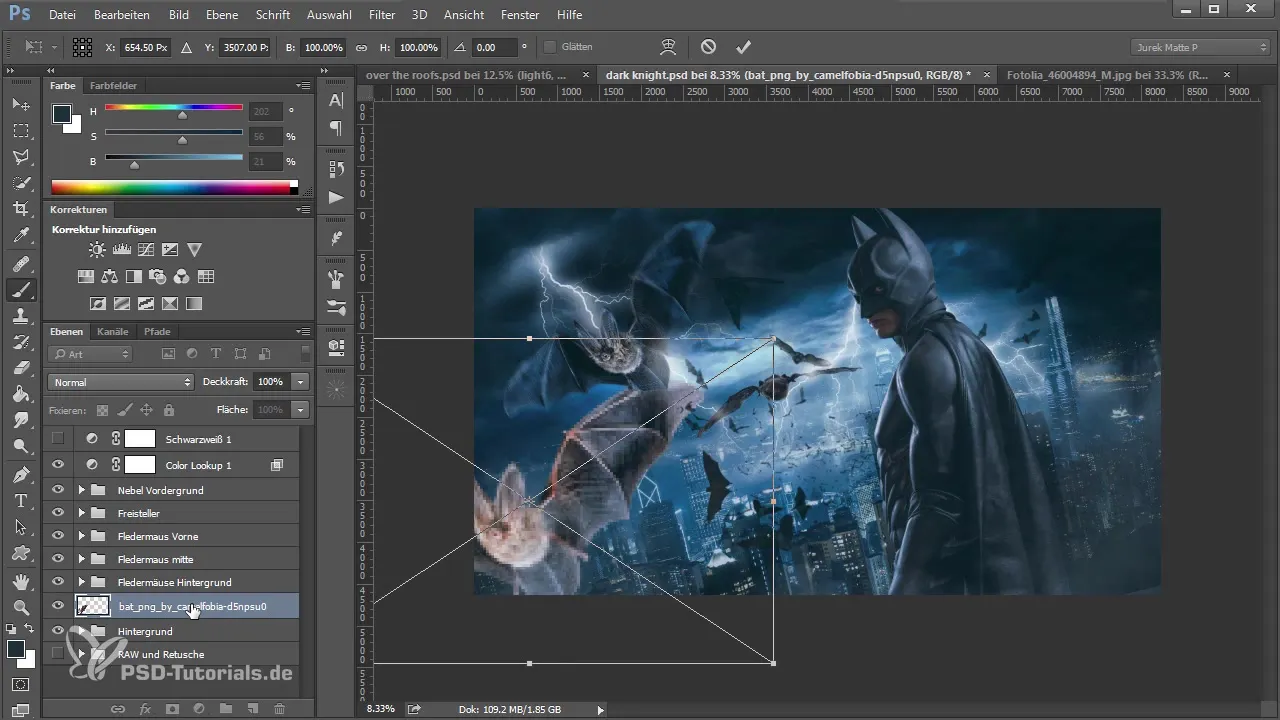This screenshot has width=1280, height=720.
Task: Add a Levels adjustment
Action: click(x=122, y=250)
